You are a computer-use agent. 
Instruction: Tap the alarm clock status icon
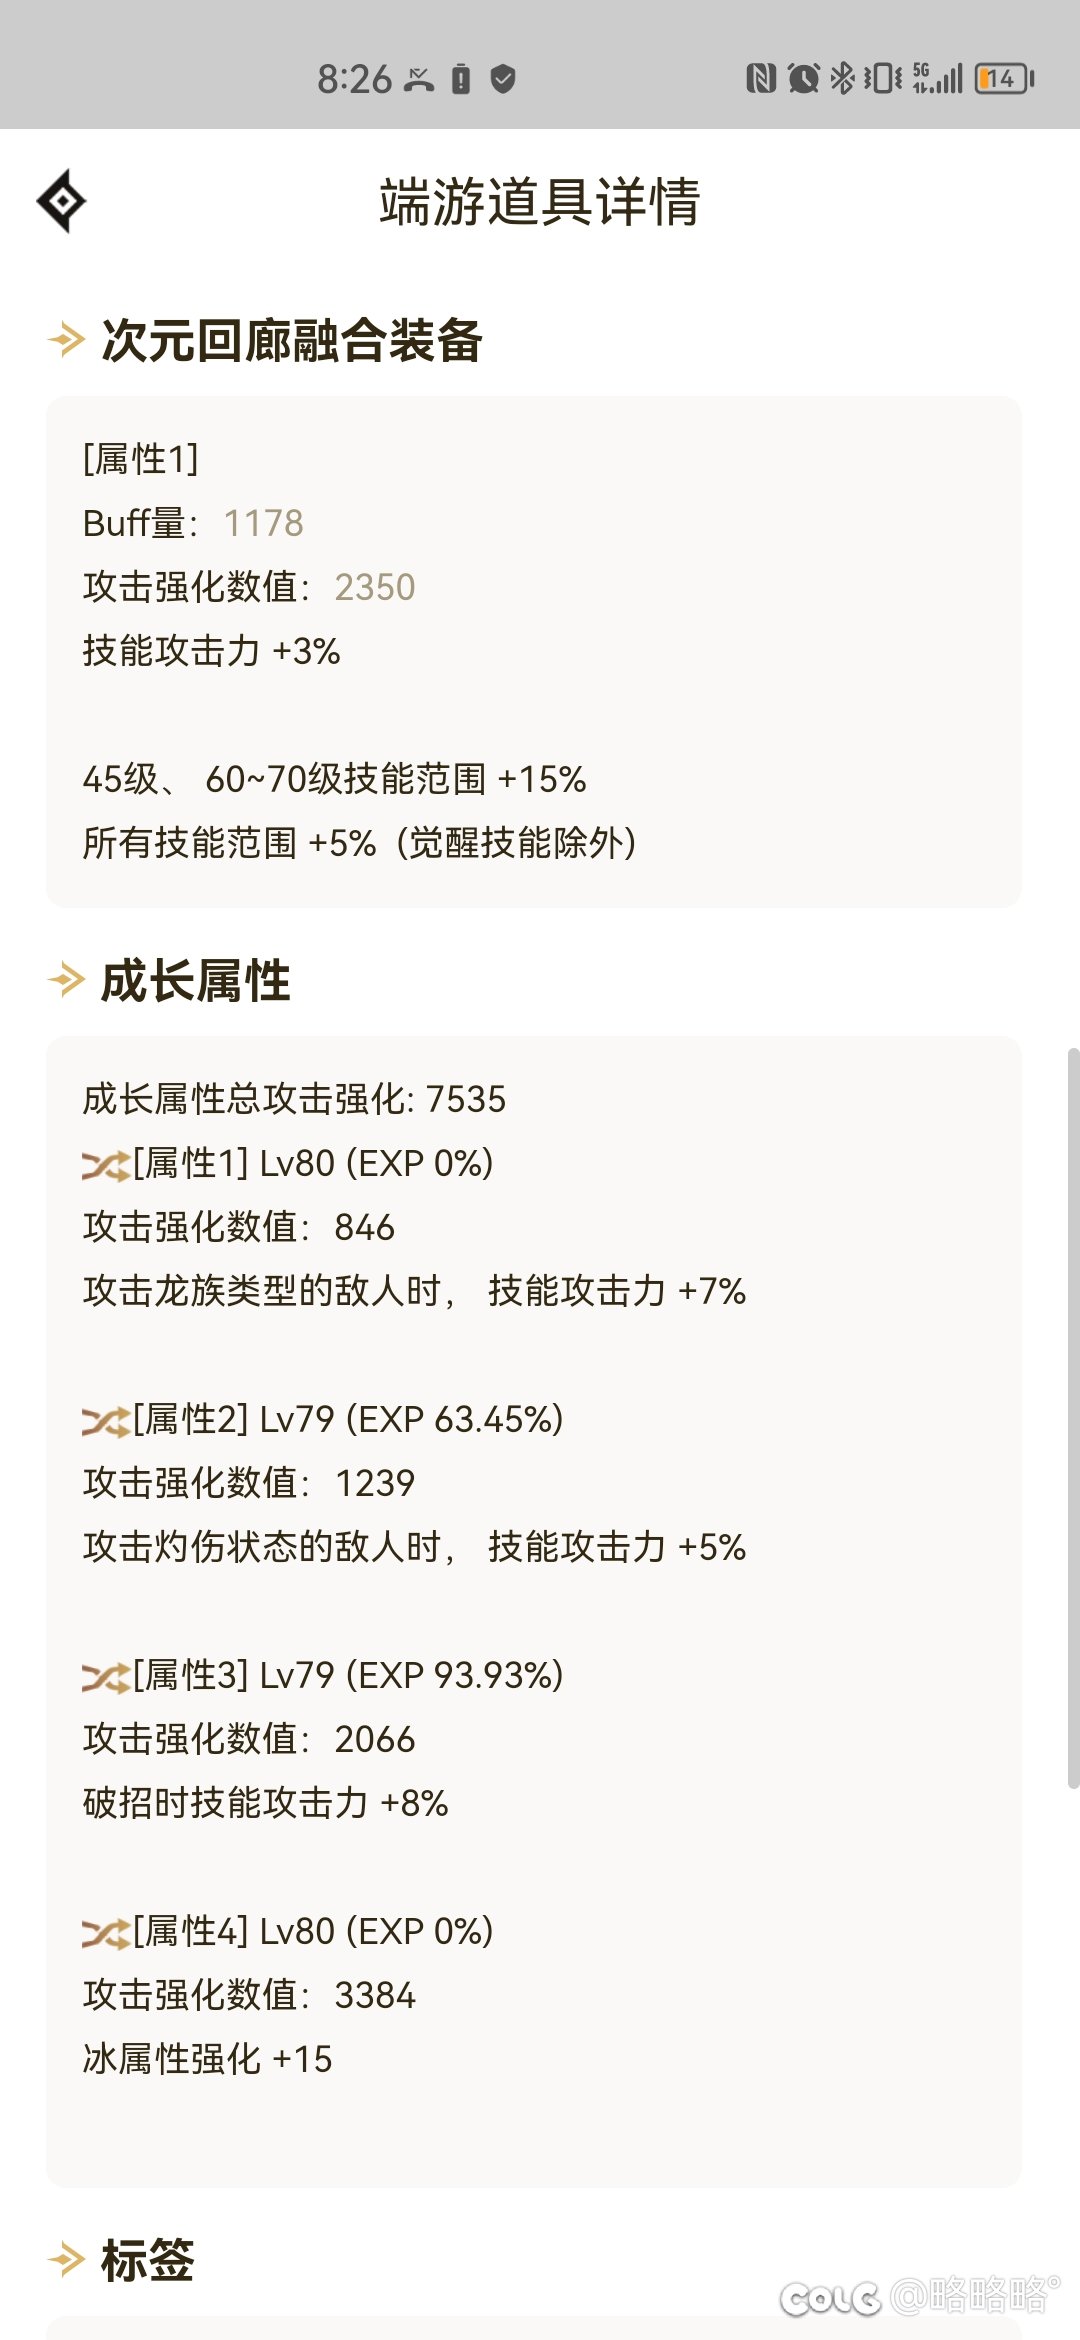[803, 78]
